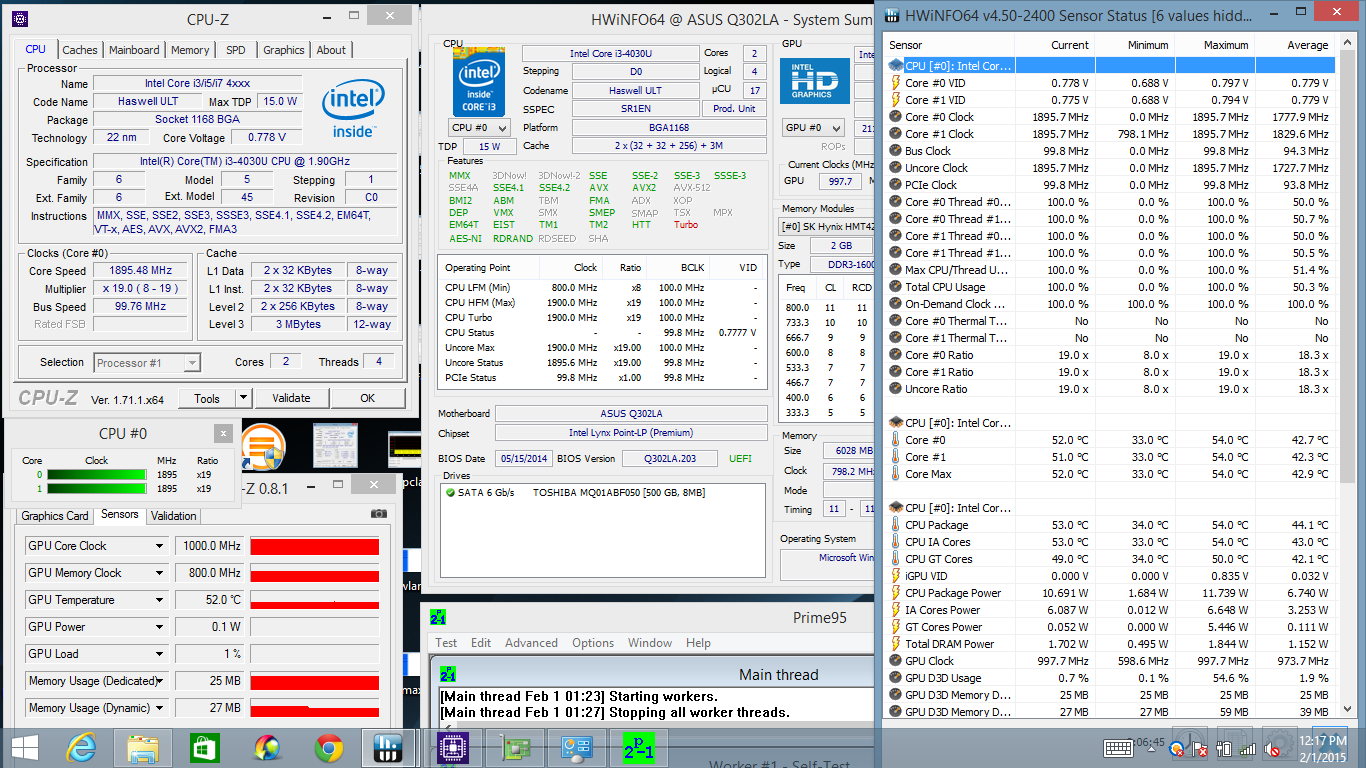Open the Tools dropdown arrow in CPU-Z
Viewport: 1366px width, 768px height.
(x=244, y=398)
